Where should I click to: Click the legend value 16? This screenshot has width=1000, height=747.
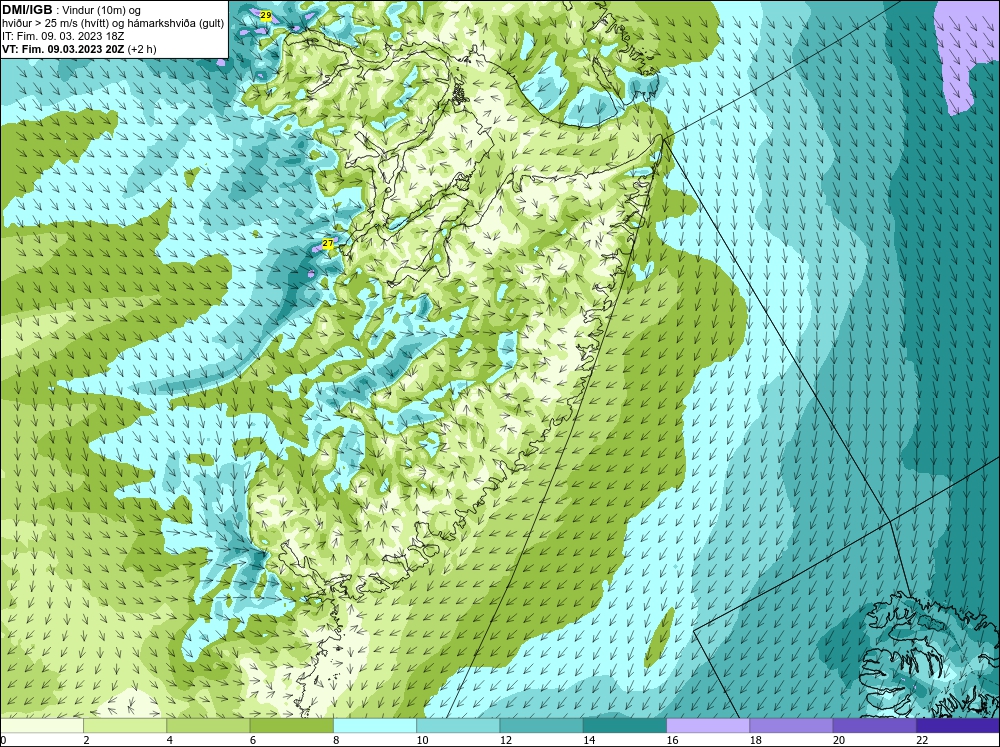coord(672,740)
